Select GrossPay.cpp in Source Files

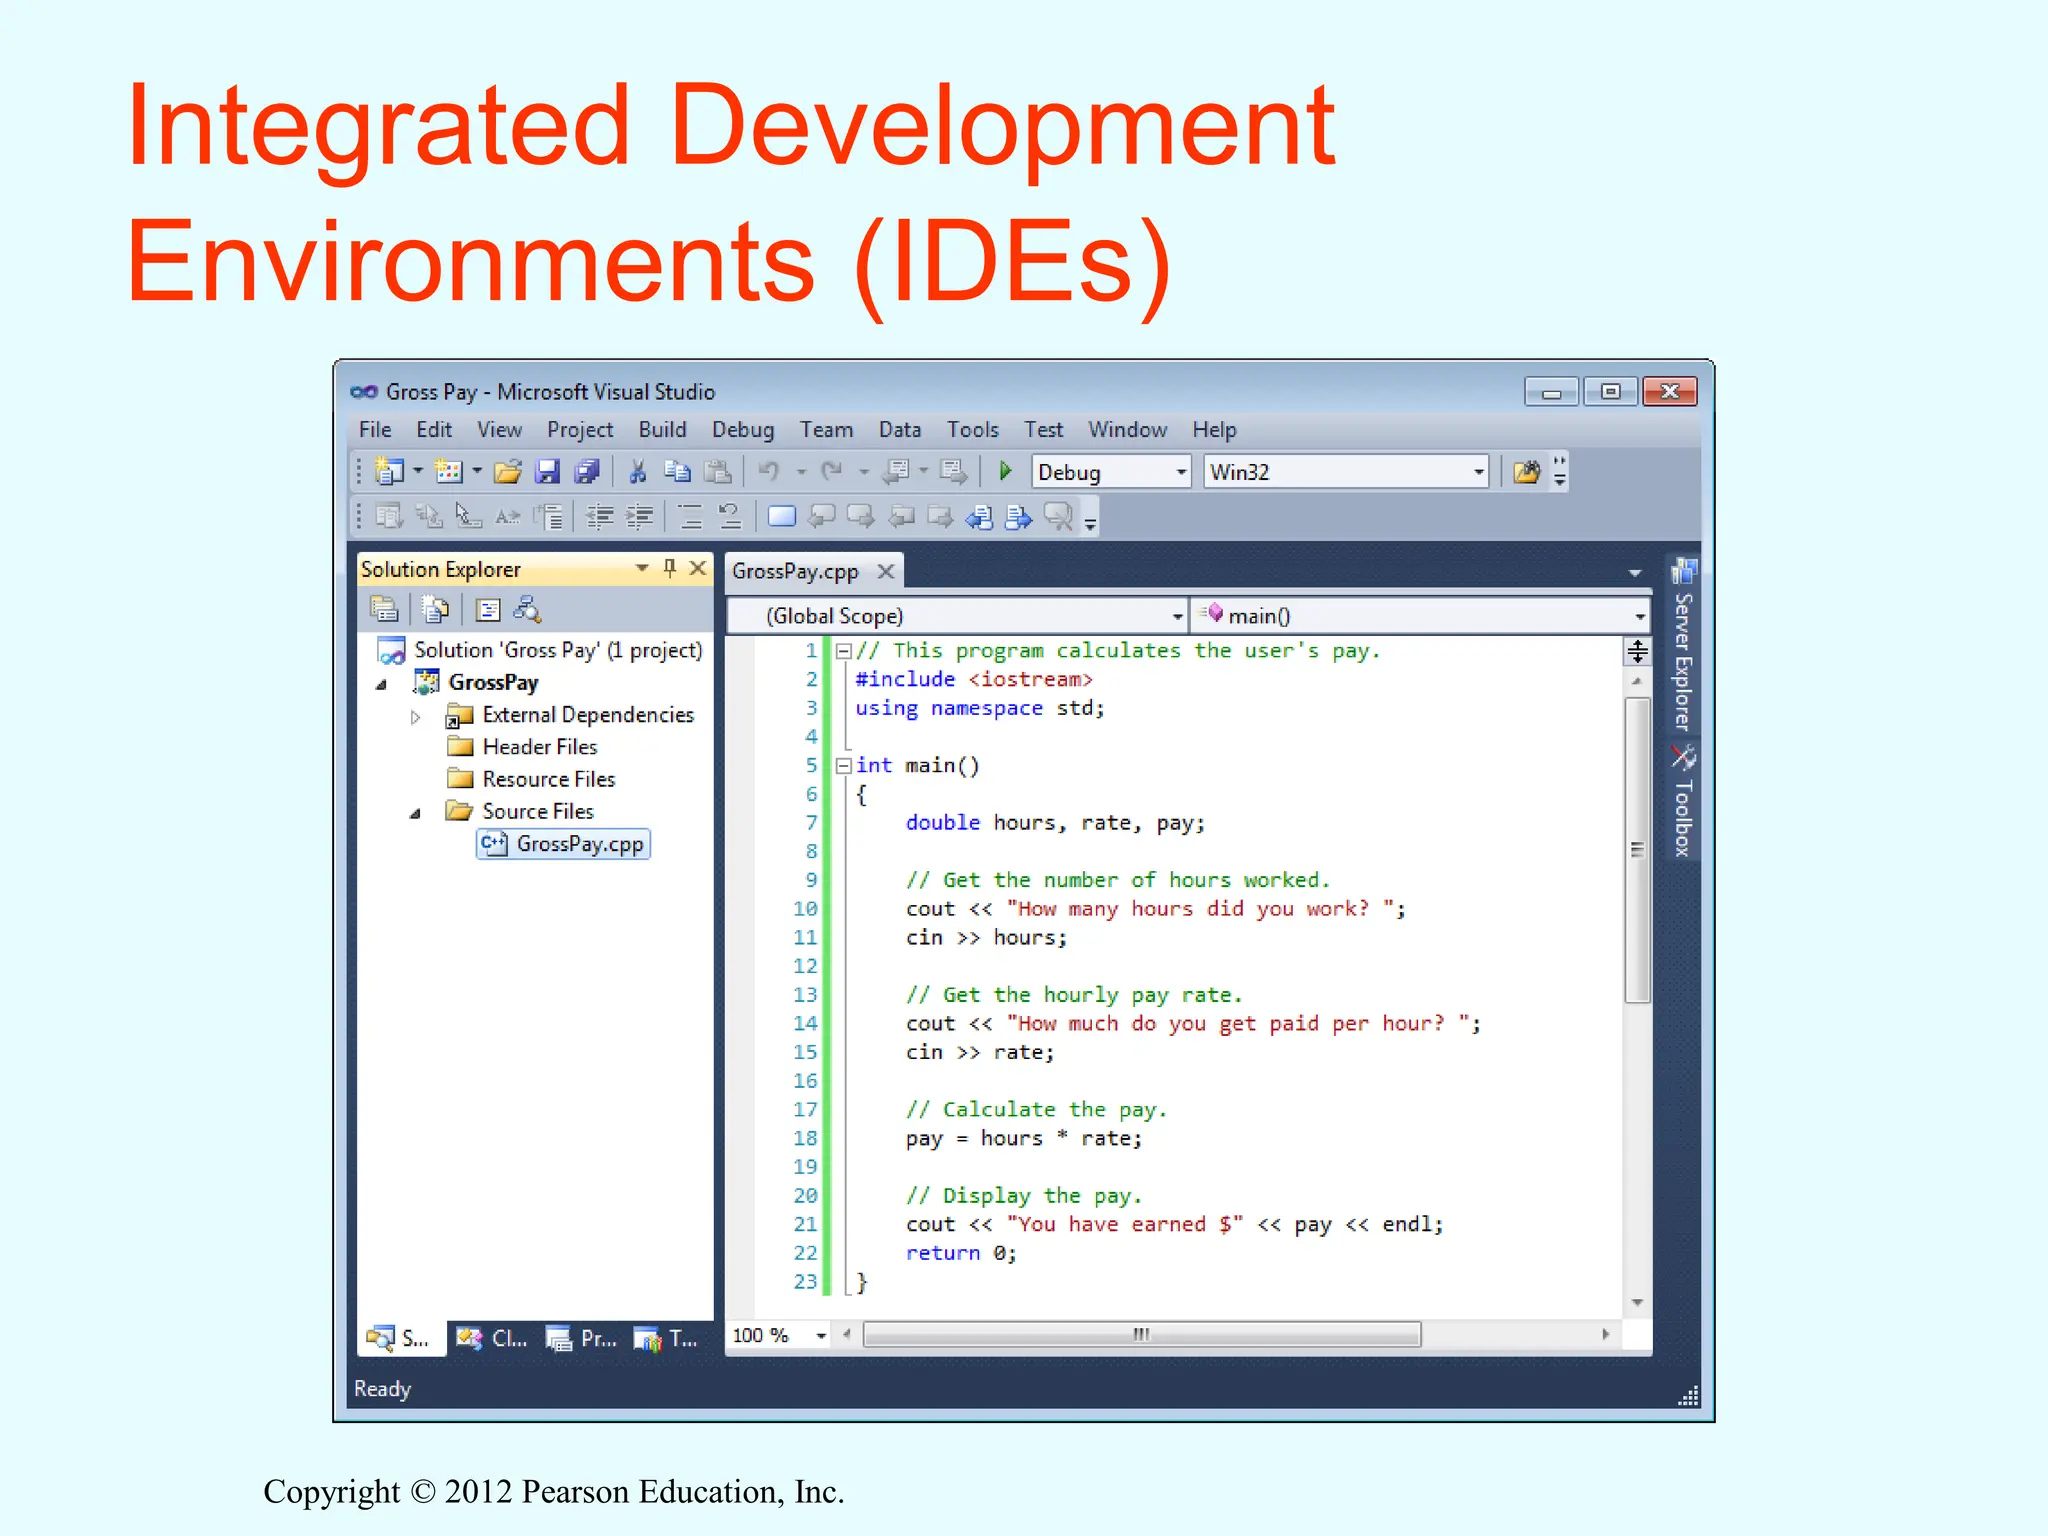tap(579, 844)
